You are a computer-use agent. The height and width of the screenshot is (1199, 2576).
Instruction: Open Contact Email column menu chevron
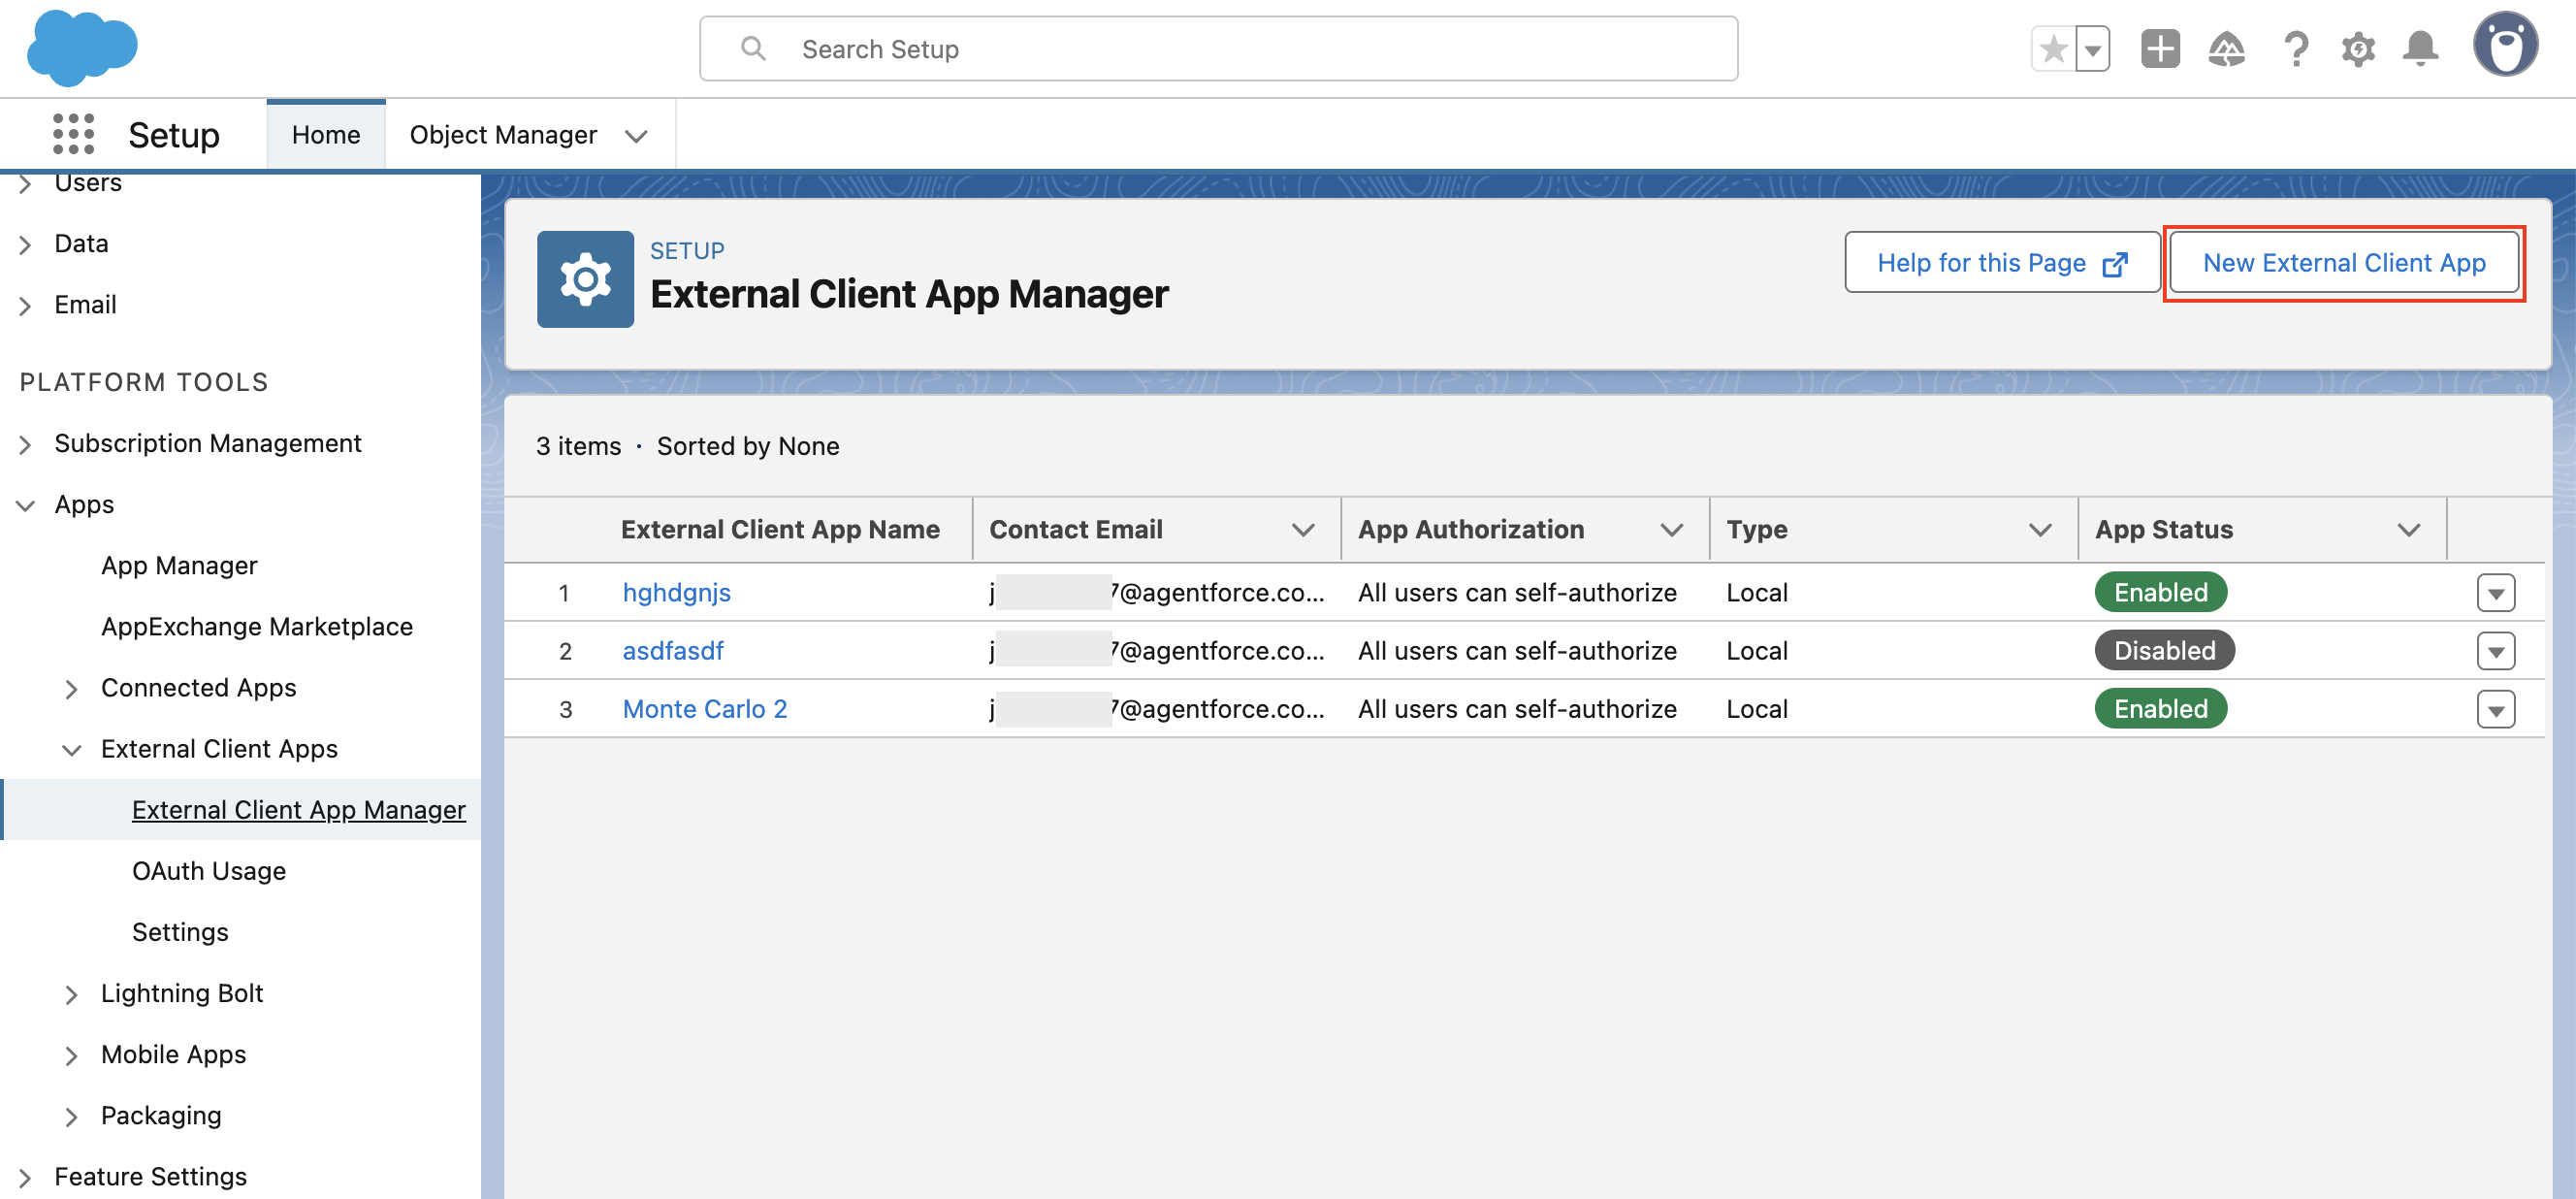1303,529
